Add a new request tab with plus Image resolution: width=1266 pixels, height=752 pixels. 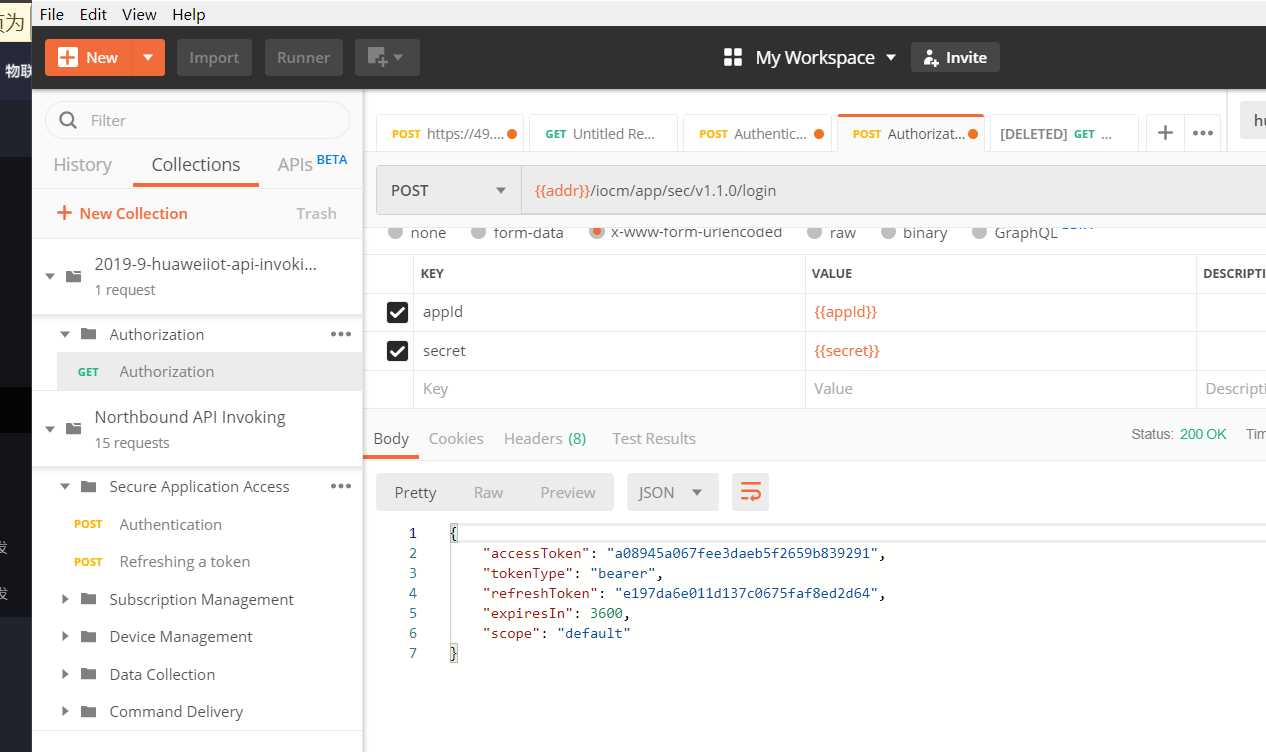(1165, 133)
